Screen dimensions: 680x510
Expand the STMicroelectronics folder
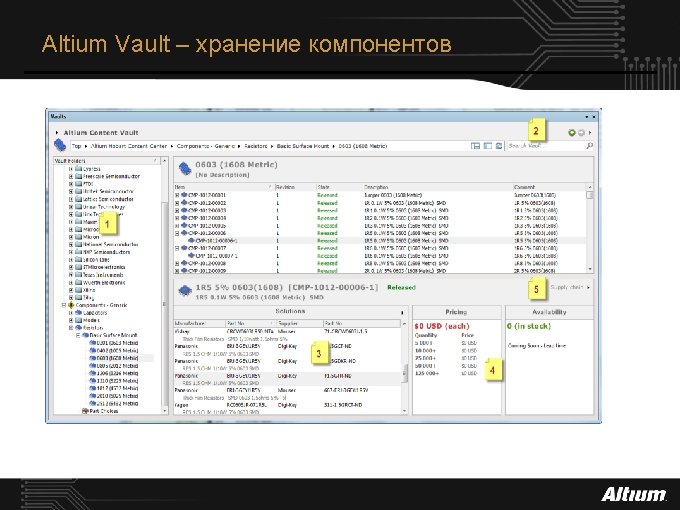[71, 268]
